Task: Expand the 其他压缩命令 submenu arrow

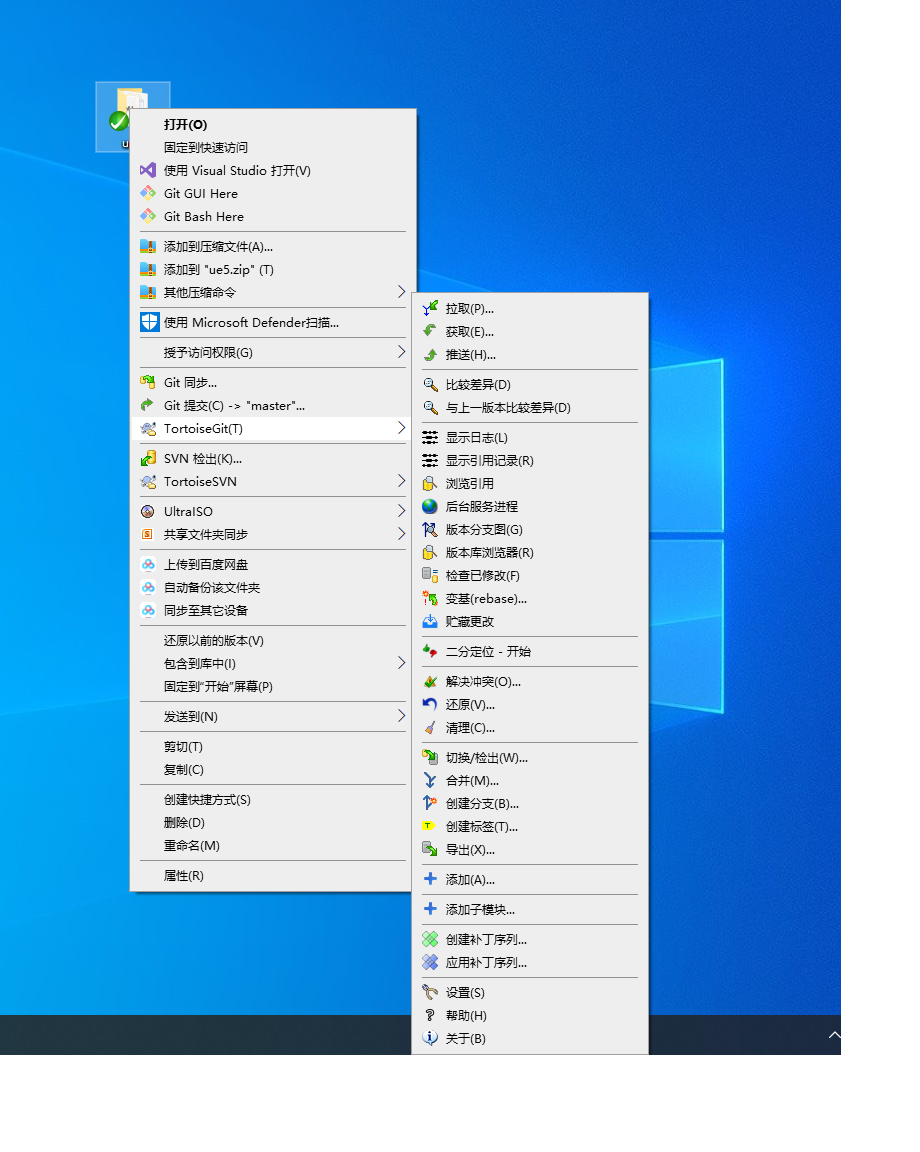Action: pyautogui.click(x=401, y=292)
